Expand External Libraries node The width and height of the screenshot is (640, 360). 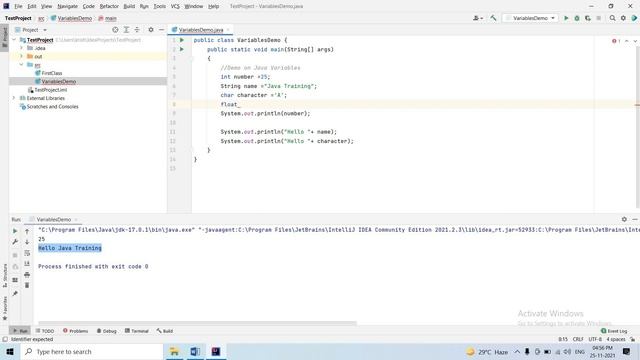[x=15, y=98]
